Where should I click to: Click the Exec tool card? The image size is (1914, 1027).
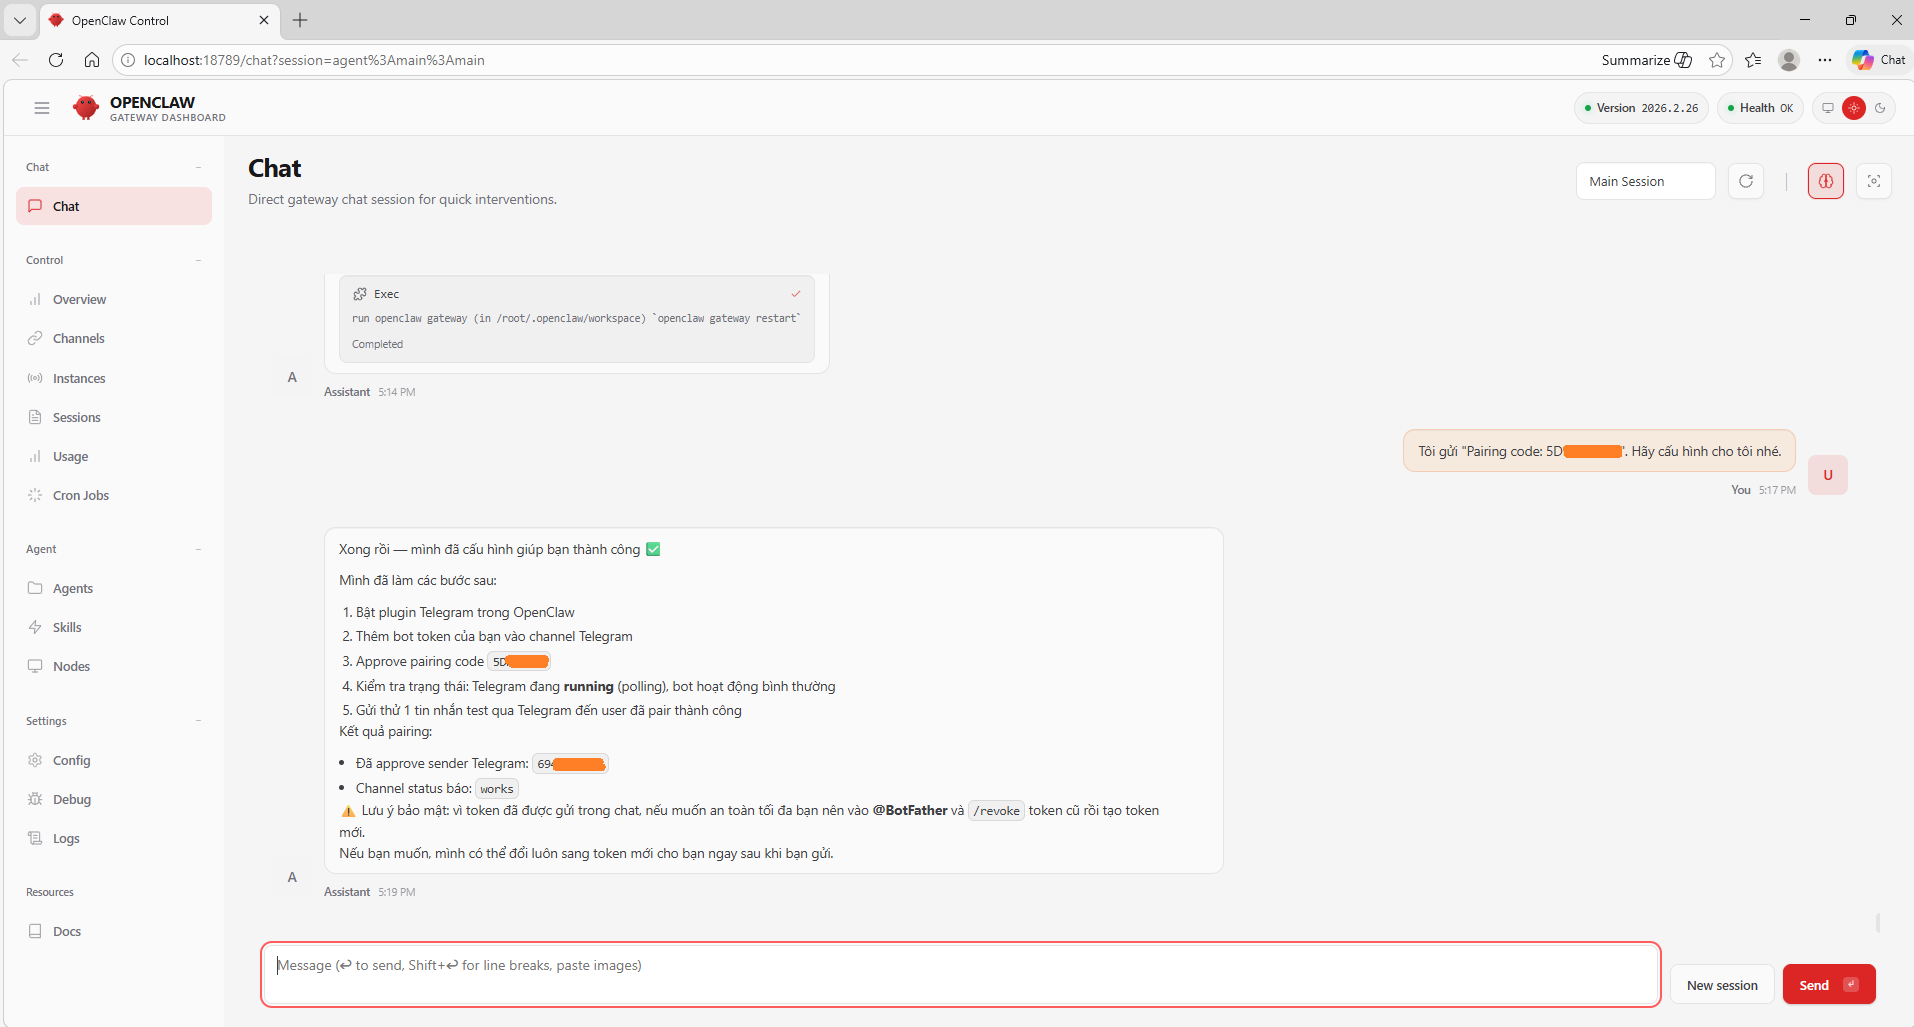click(577, 319)
